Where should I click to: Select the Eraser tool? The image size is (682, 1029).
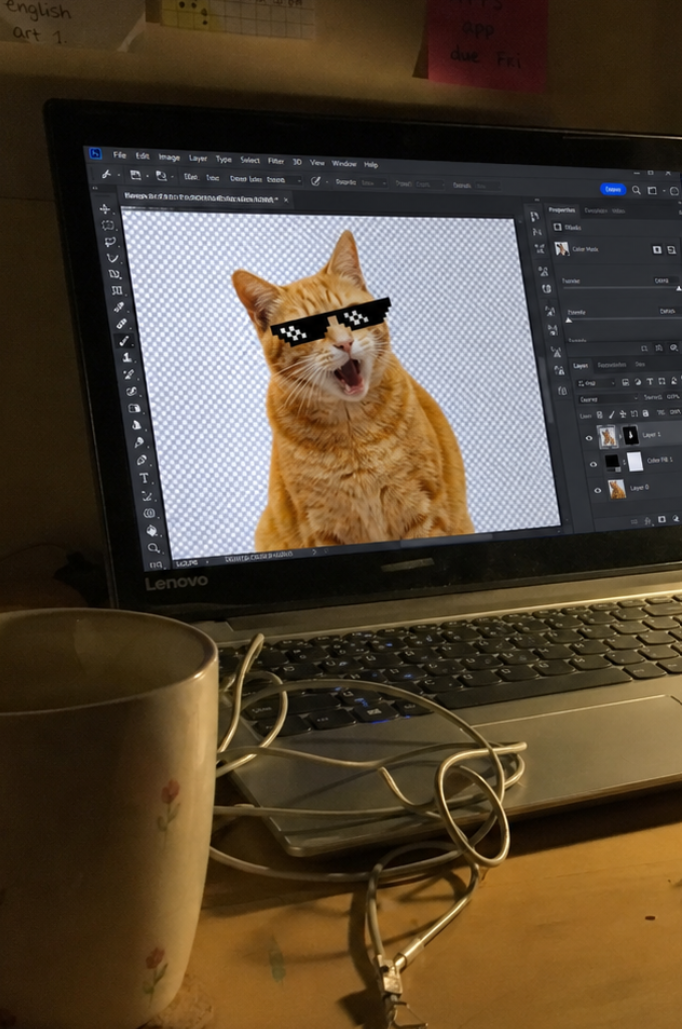(x=131, y=391)
